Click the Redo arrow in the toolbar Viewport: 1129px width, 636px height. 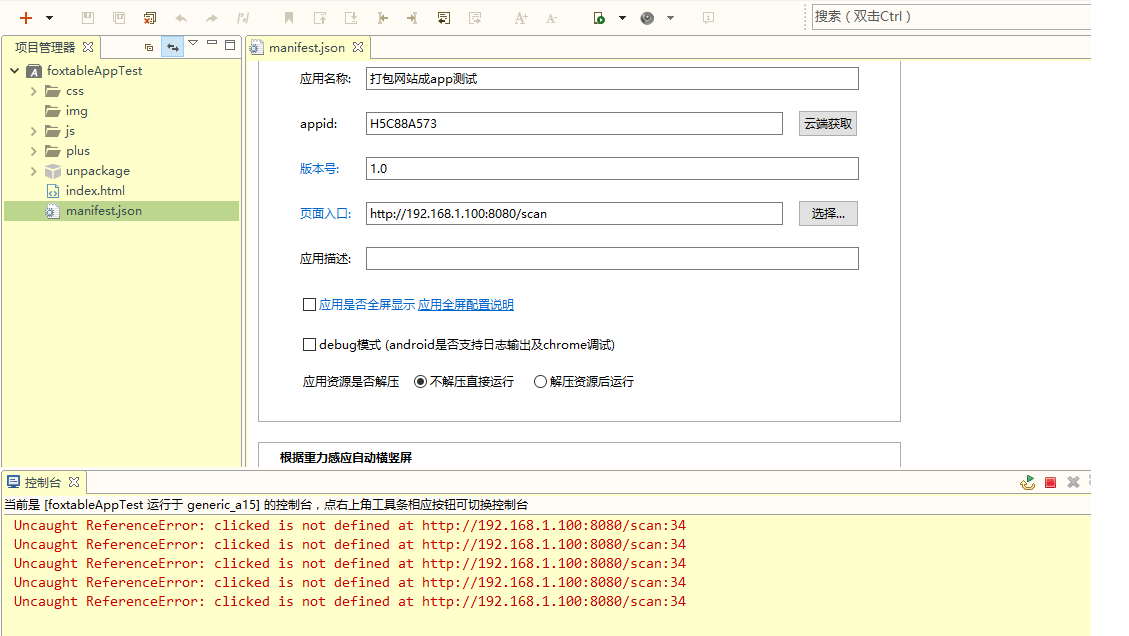pyautogui.click(x=212, y=18)
